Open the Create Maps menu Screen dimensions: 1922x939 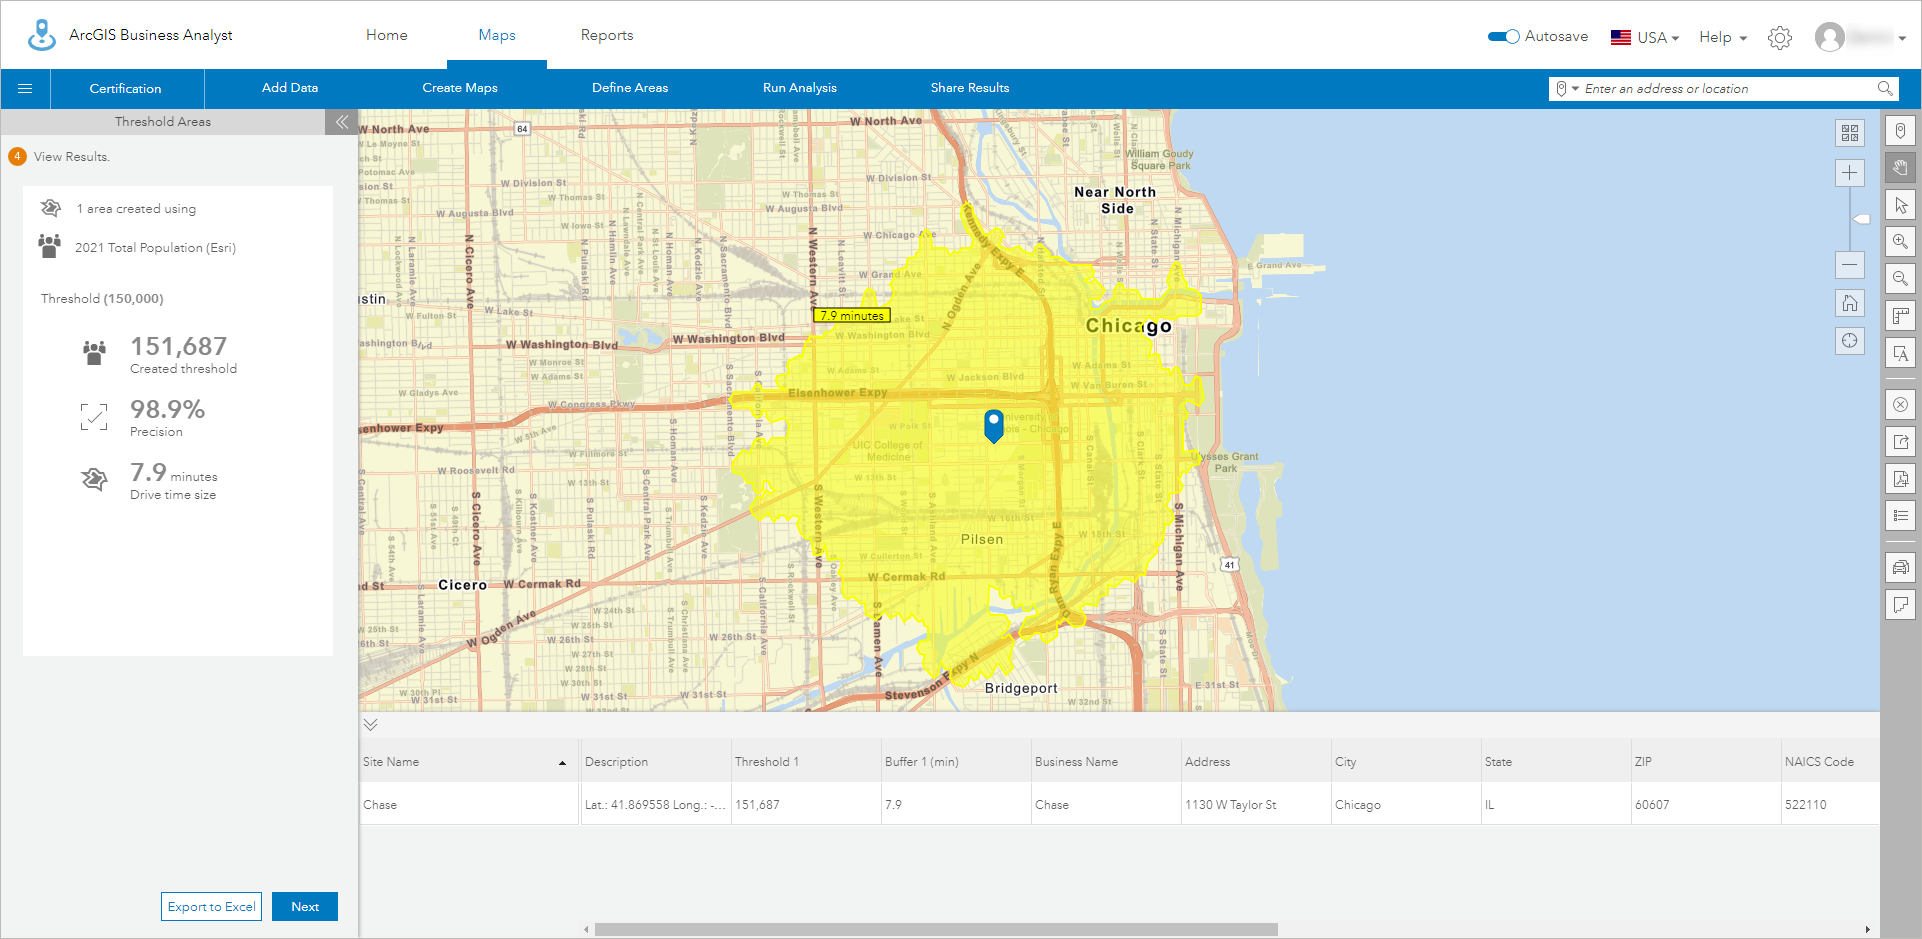click(x=460, y=88)
